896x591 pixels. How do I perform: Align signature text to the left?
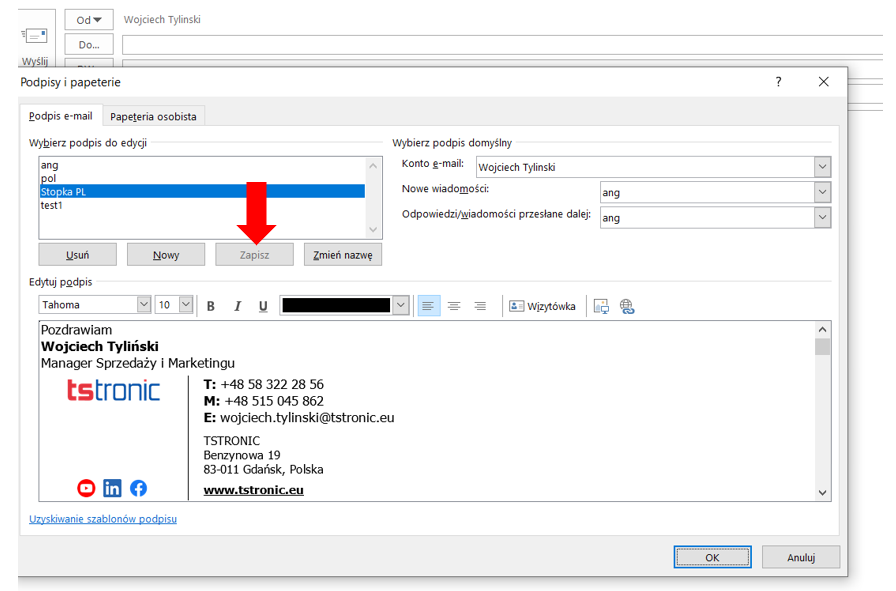[x=428, y=306]
